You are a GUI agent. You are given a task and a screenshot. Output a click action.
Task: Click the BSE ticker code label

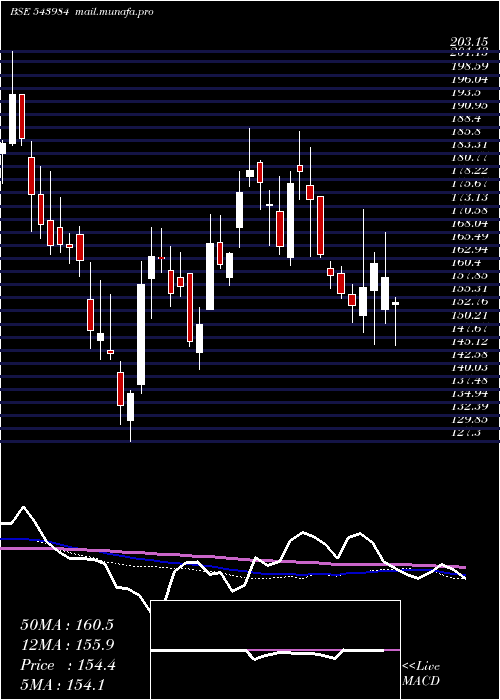39,12
